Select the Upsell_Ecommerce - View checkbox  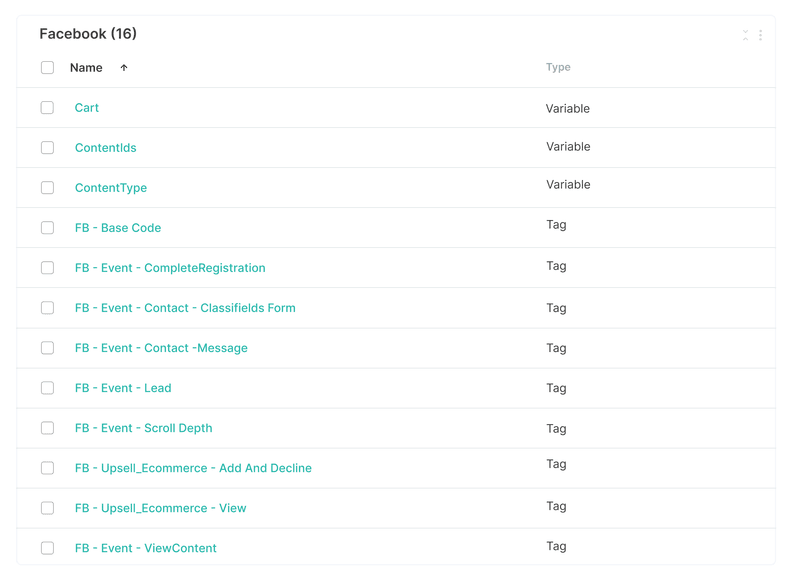click(x=47, y=508)
